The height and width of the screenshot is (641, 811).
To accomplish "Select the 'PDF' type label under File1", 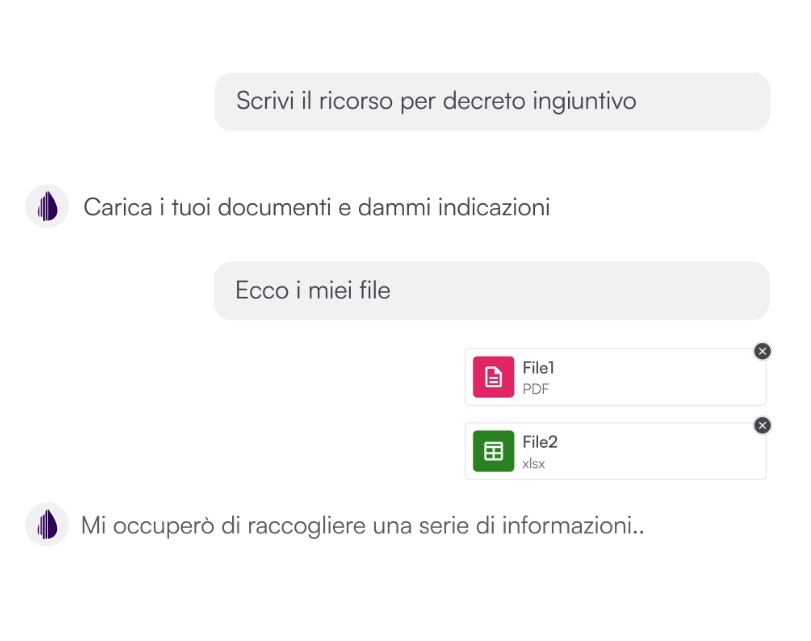I will coord(536,389).
